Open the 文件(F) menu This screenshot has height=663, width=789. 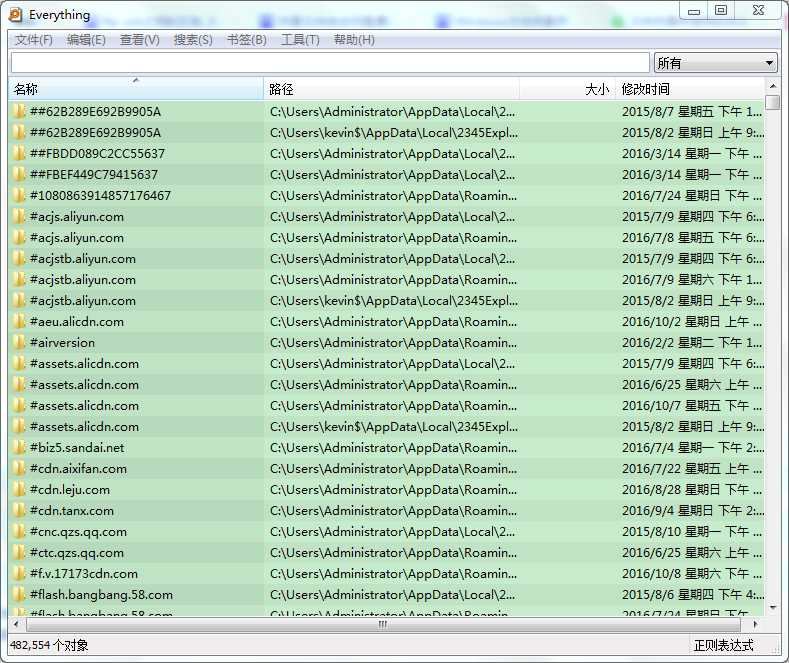pyautogui.click(x=33, y=40)
